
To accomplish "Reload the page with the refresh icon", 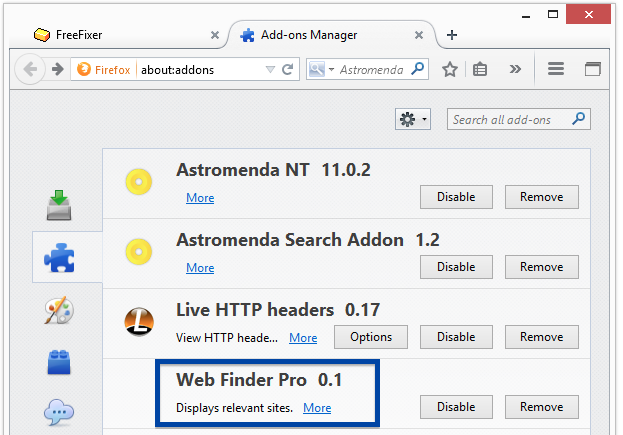I will 288,70.
